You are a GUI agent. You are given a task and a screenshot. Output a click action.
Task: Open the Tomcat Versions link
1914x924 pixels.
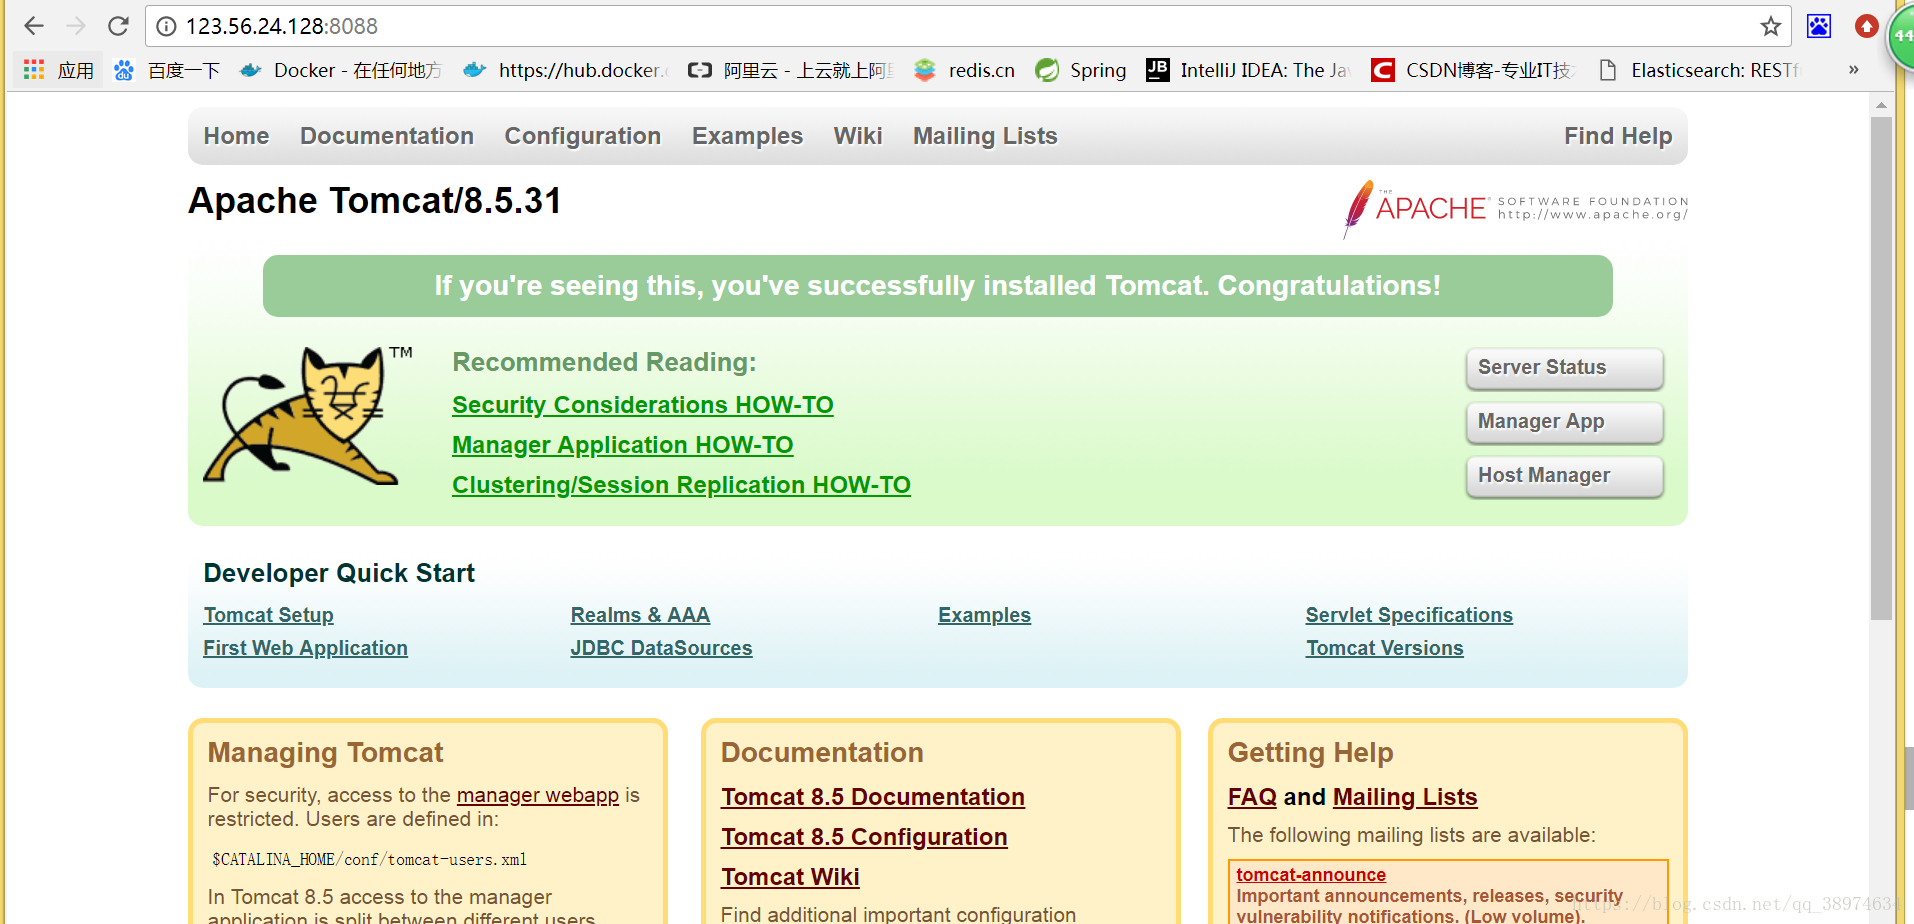(1384, 648)
